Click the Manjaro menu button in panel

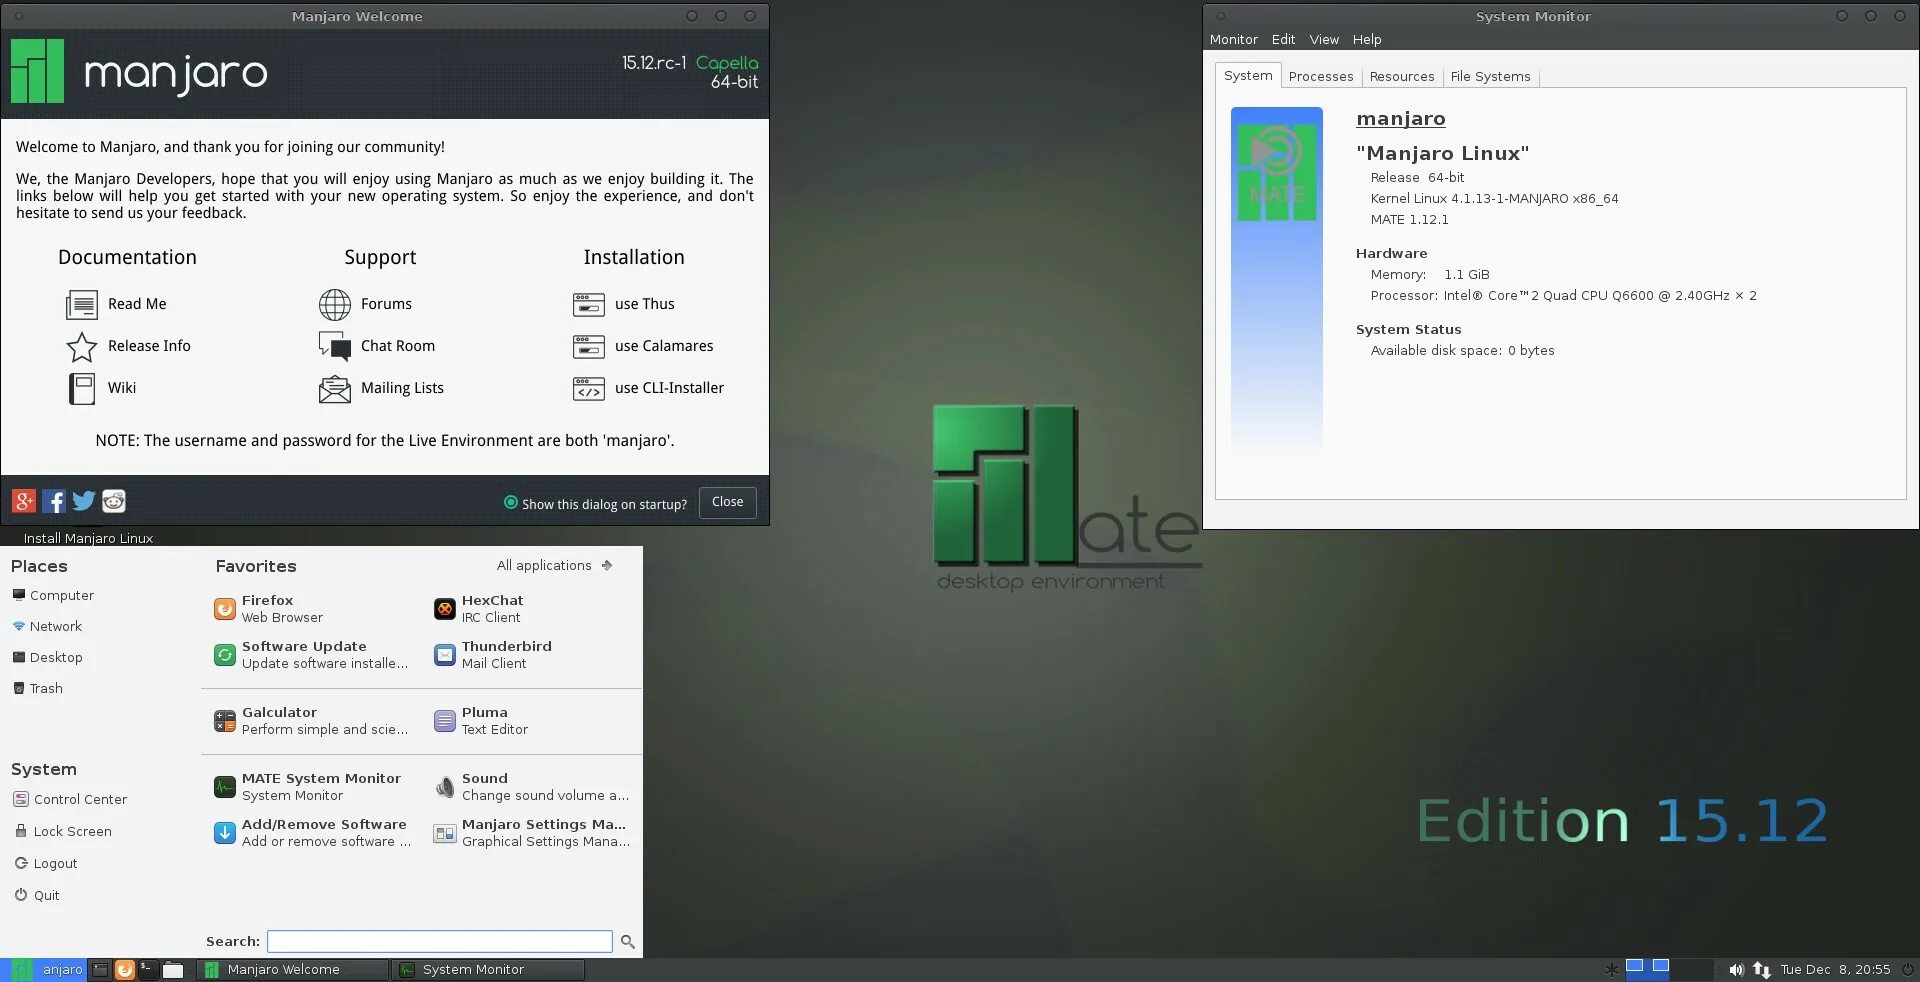[x=45, y=970]
